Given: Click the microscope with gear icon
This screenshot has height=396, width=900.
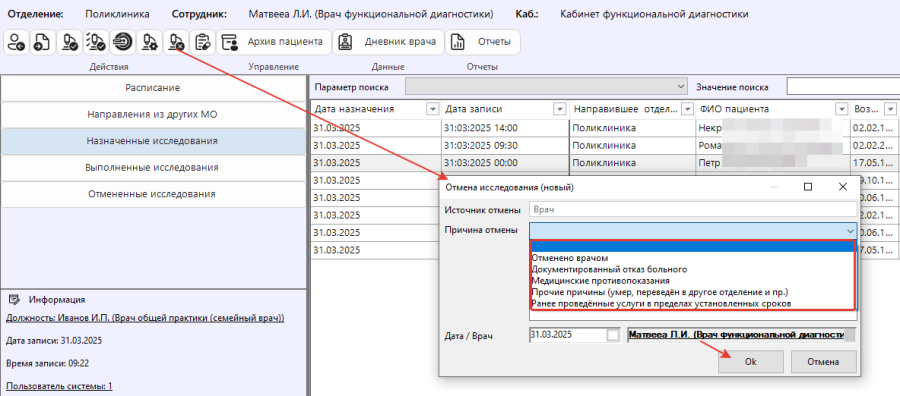Looking at the screenshot, I should coord(150,42).
